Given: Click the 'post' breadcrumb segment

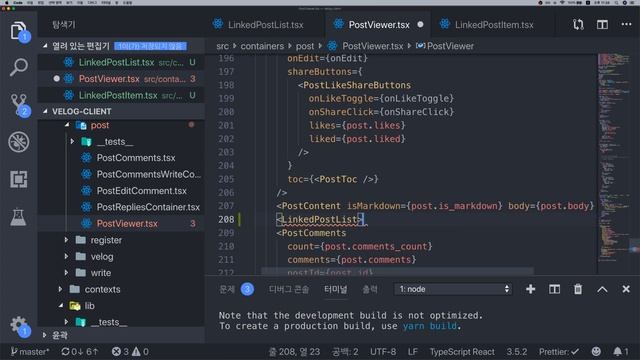Looking at the screenshot, I should [x=305, y=46].
